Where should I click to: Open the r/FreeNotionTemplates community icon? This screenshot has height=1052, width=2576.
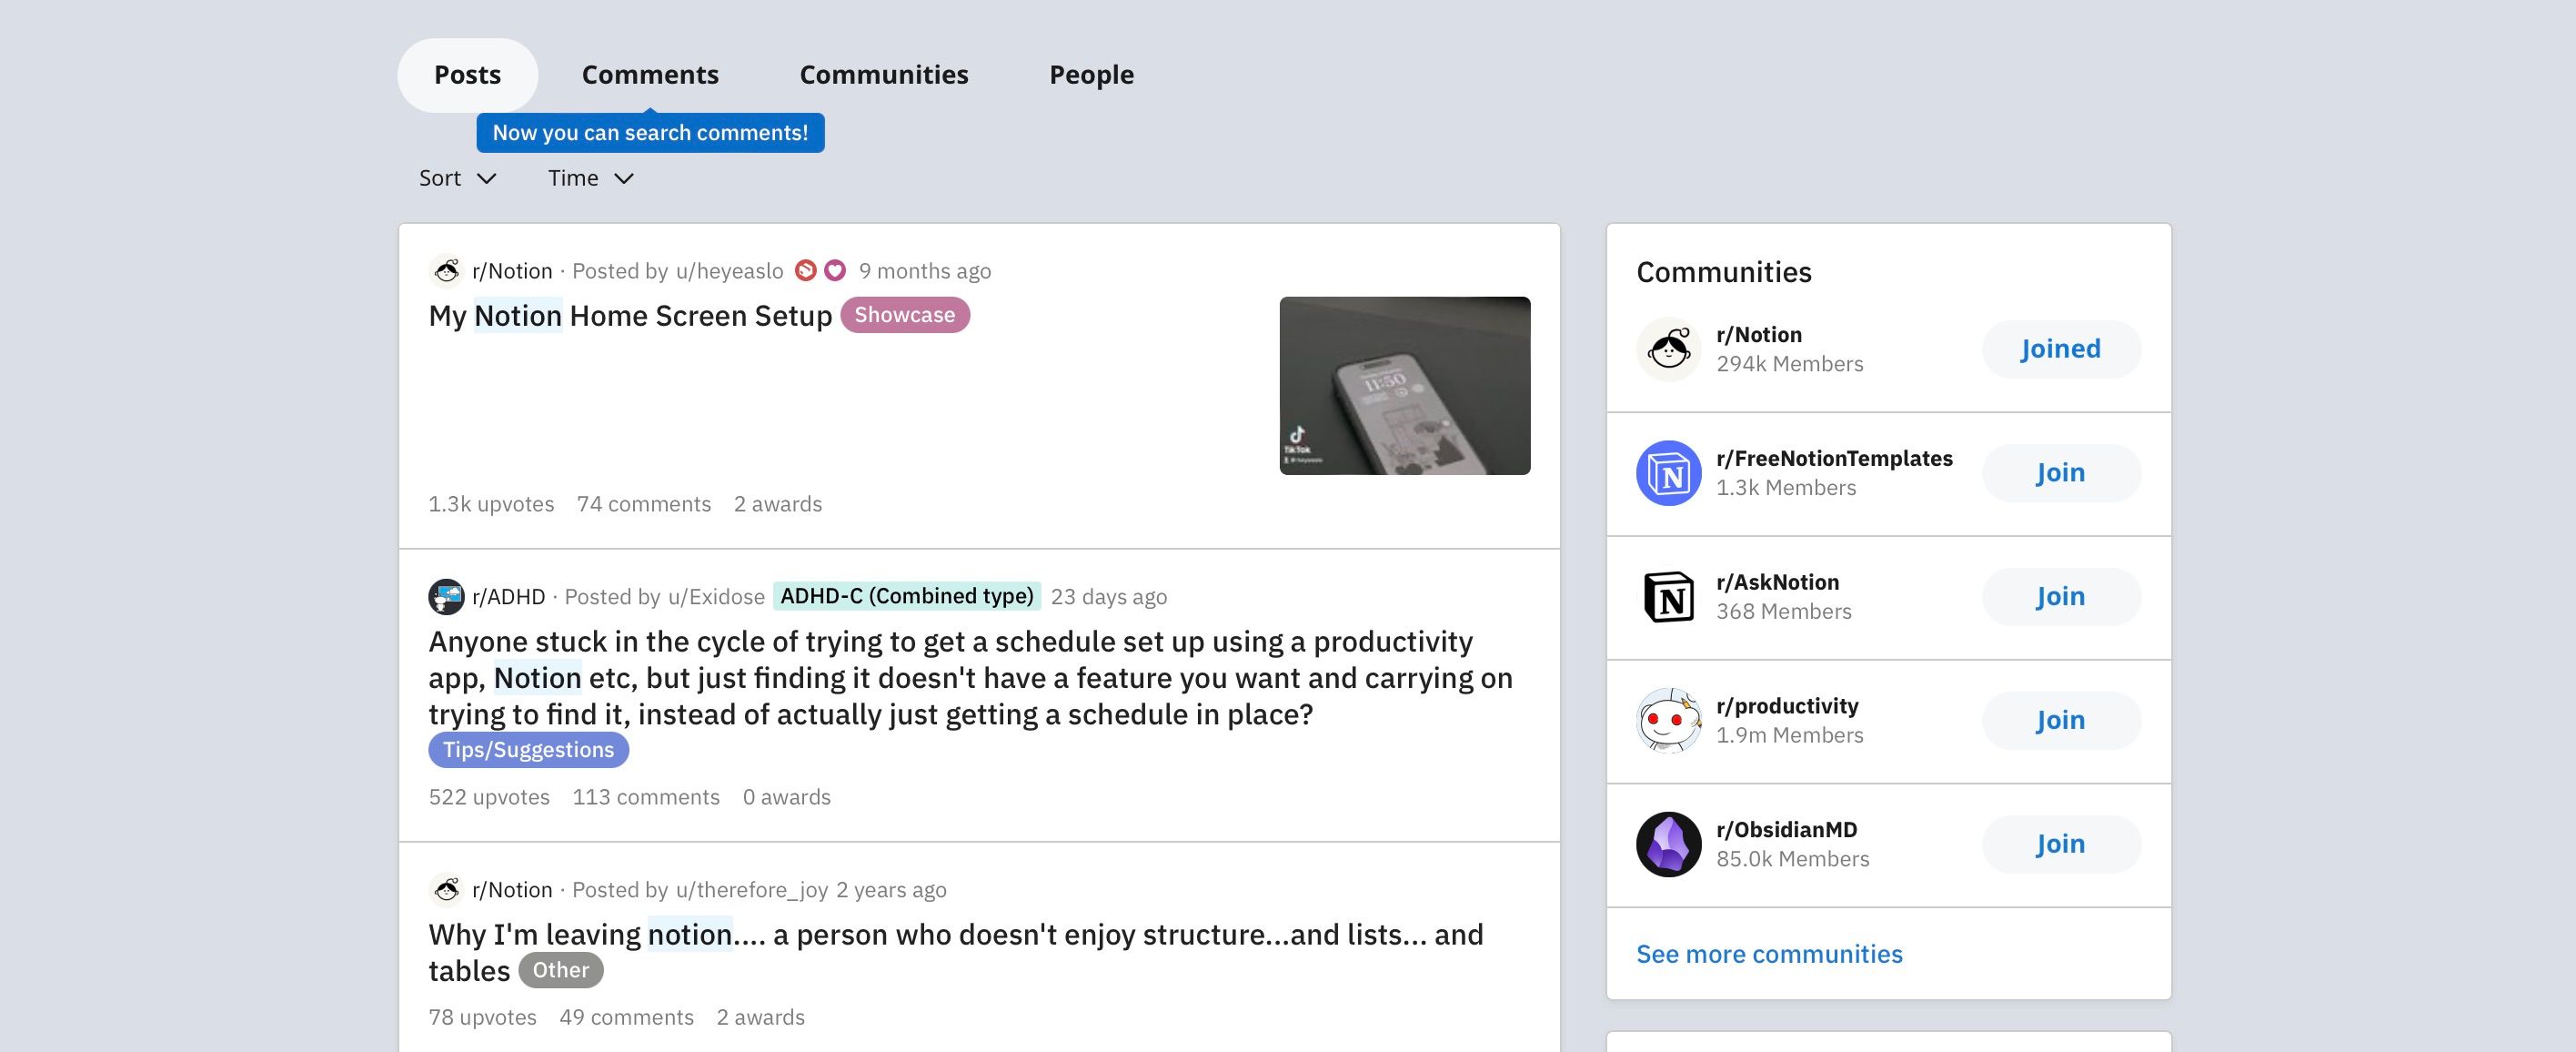(x=1668, y=473)
